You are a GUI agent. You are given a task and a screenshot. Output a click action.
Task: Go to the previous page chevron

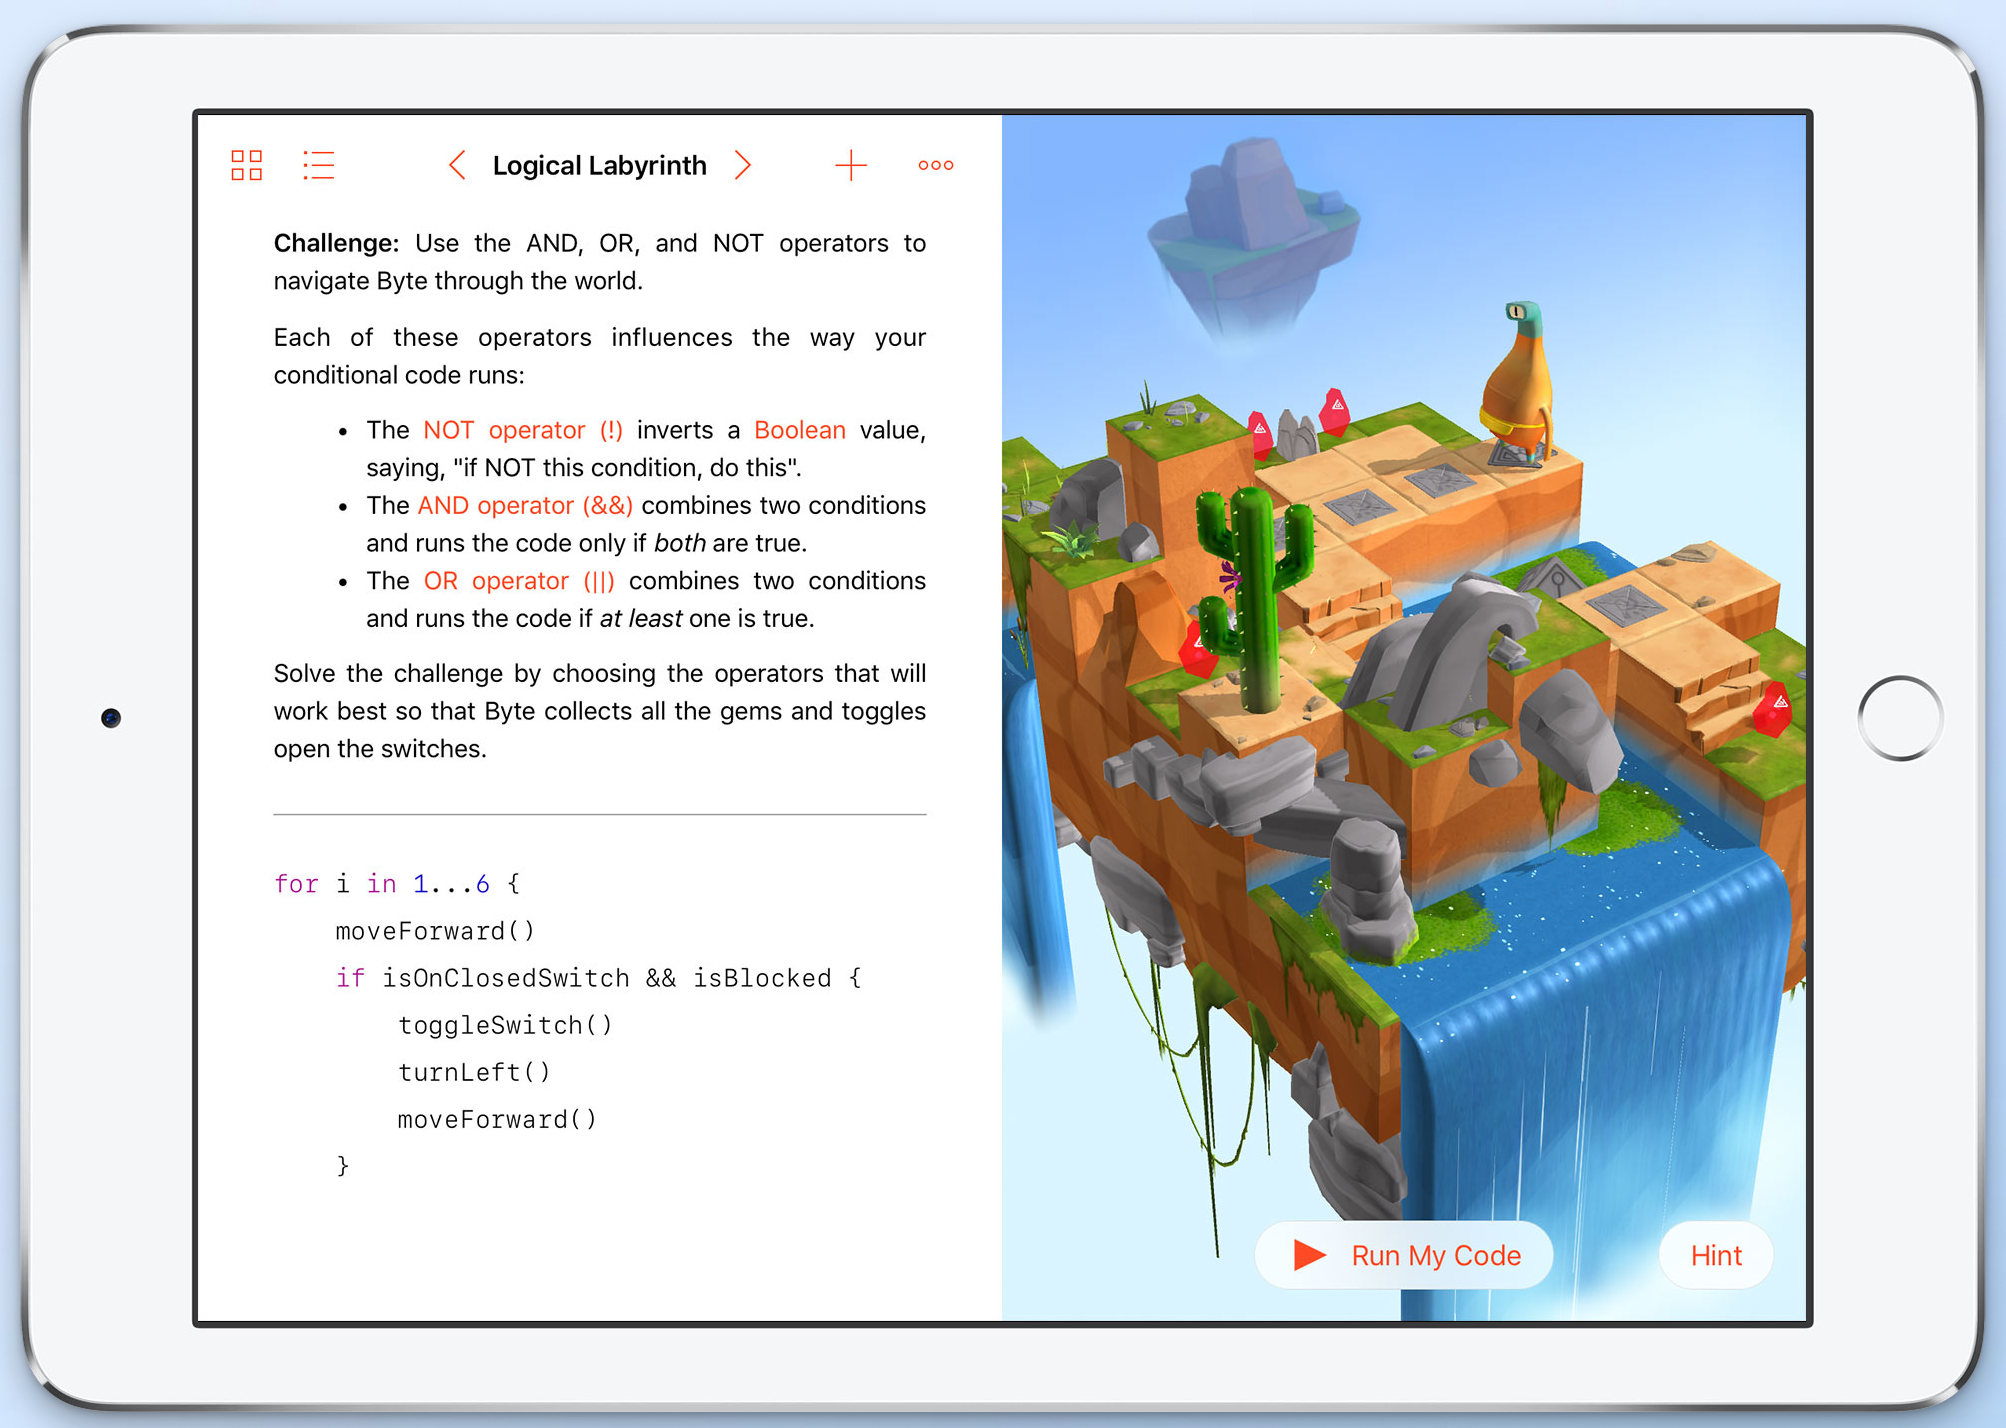457,165
